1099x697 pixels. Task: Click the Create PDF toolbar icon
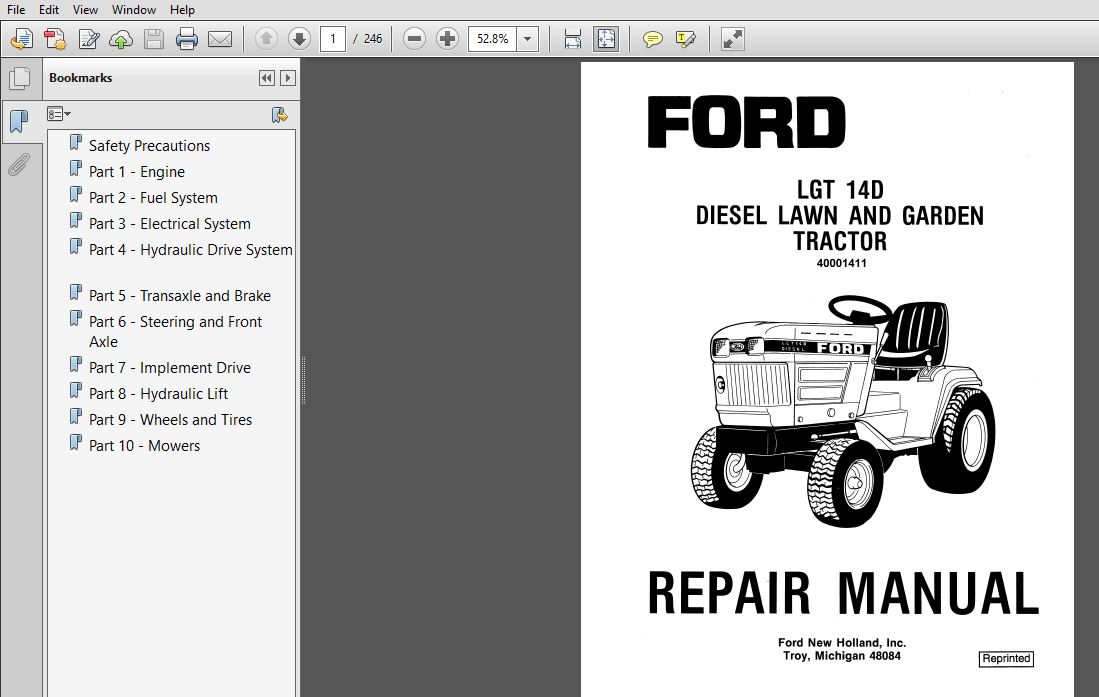point(22,39)
